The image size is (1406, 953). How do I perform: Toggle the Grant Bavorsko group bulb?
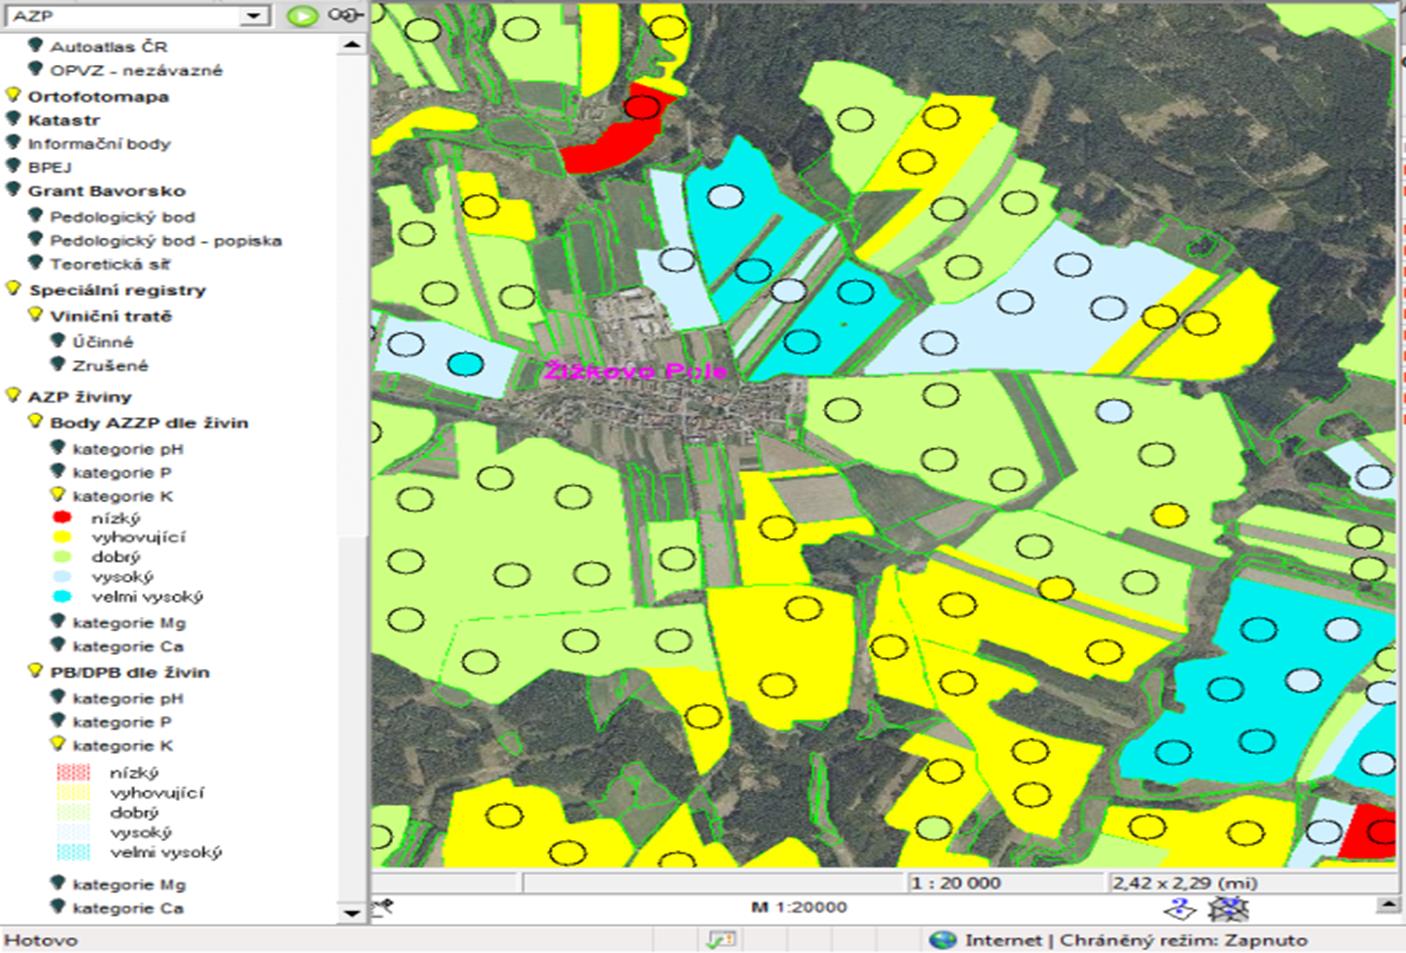[x=13, y=190]
